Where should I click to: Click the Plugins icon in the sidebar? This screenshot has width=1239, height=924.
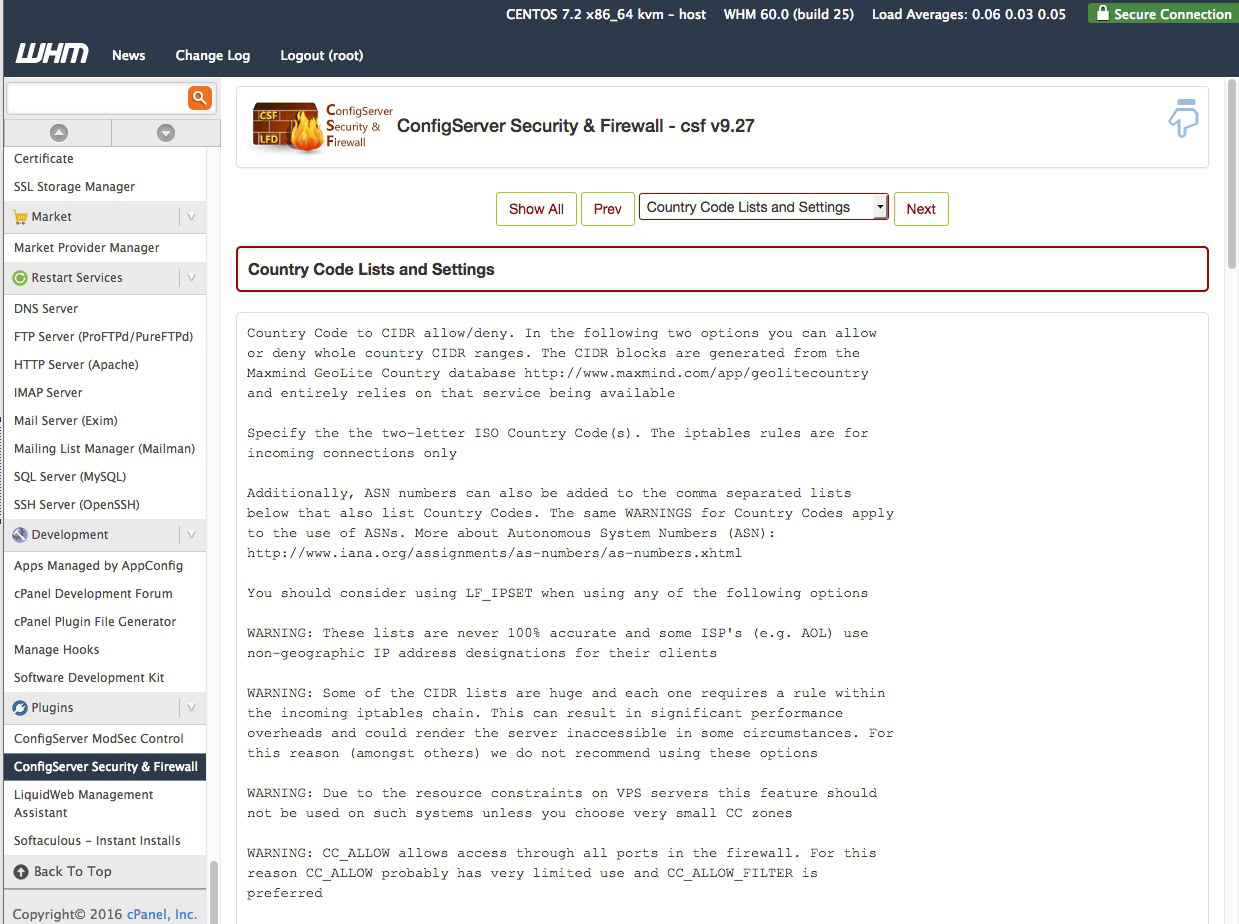coord(21,707)
